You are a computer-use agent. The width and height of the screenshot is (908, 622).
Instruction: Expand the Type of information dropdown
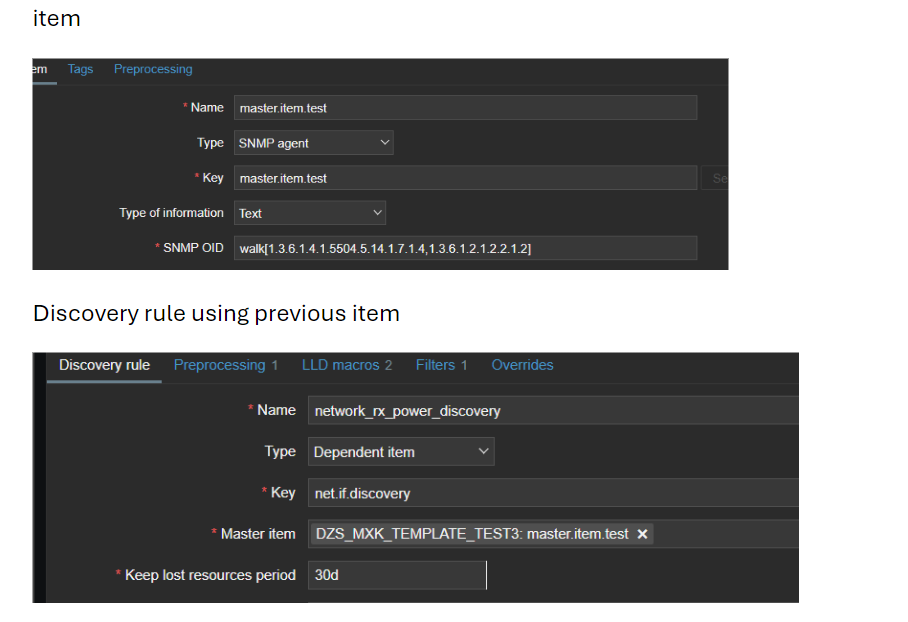pyautogui.click(x=309, y=213)
